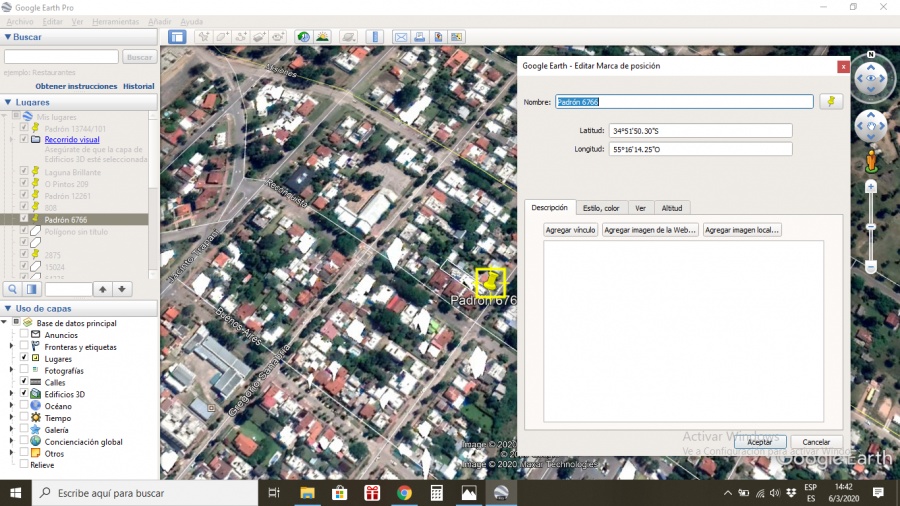Click the Email envelope toolbar icon
900x506 pixels.
401,37
